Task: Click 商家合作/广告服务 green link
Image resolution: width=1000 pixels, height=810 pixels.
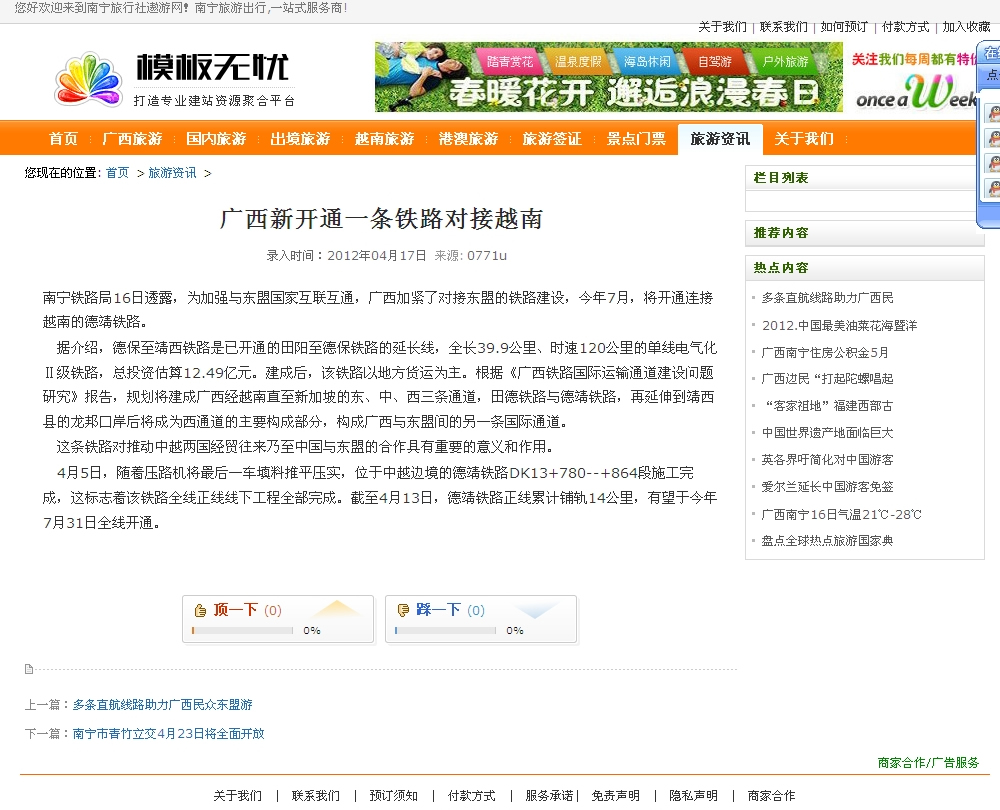Action: point(928,763)
